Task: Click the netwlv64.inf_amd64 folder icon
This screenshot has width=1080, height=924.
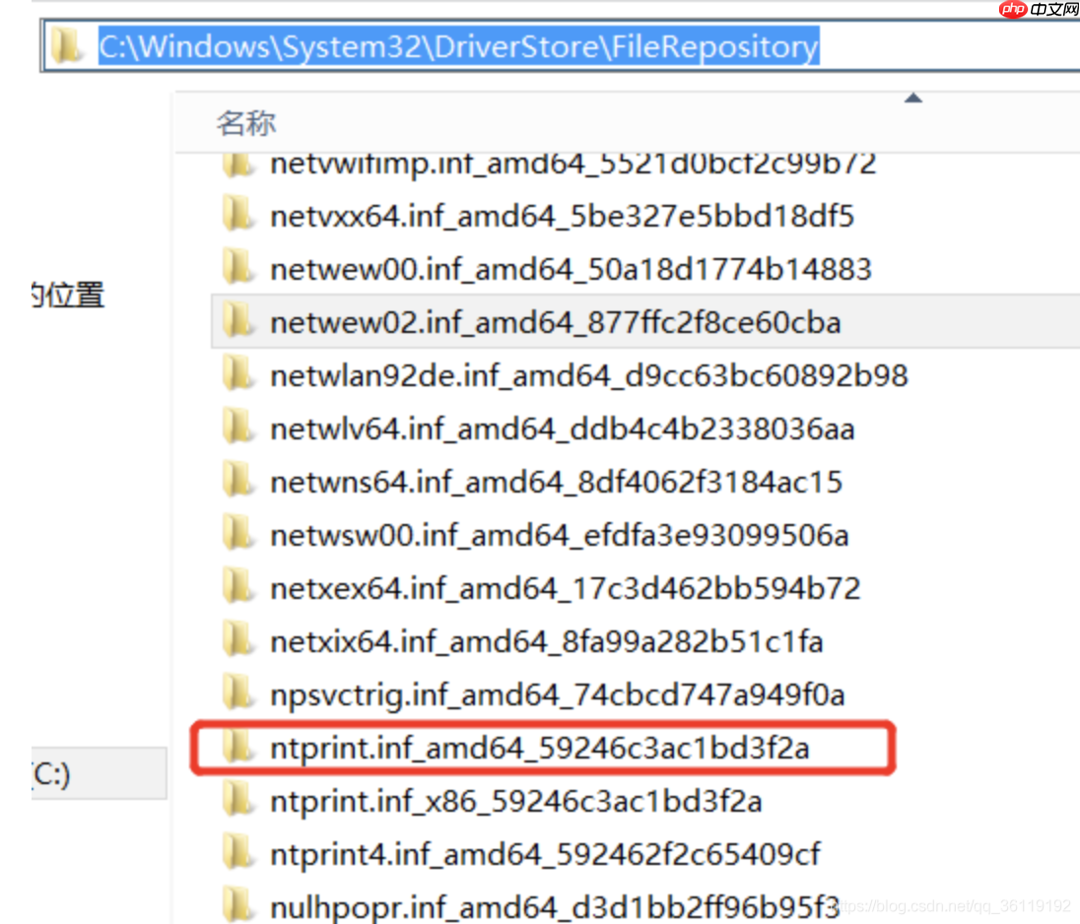Action: point(238,428)
